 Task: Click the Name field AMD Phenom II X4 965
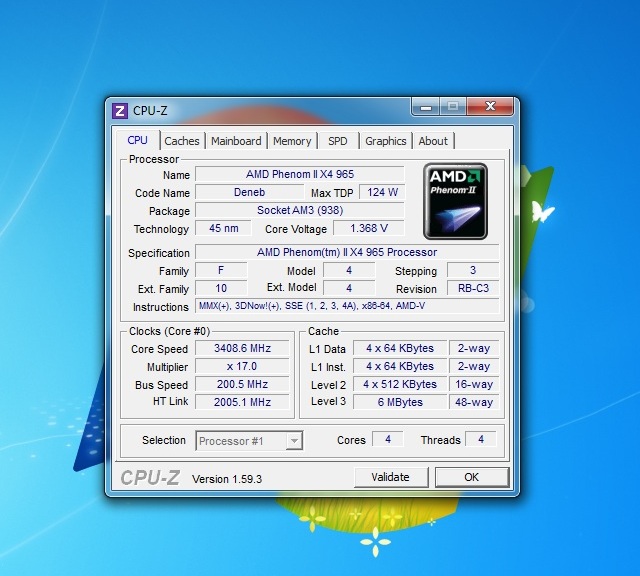click(300, 174)
